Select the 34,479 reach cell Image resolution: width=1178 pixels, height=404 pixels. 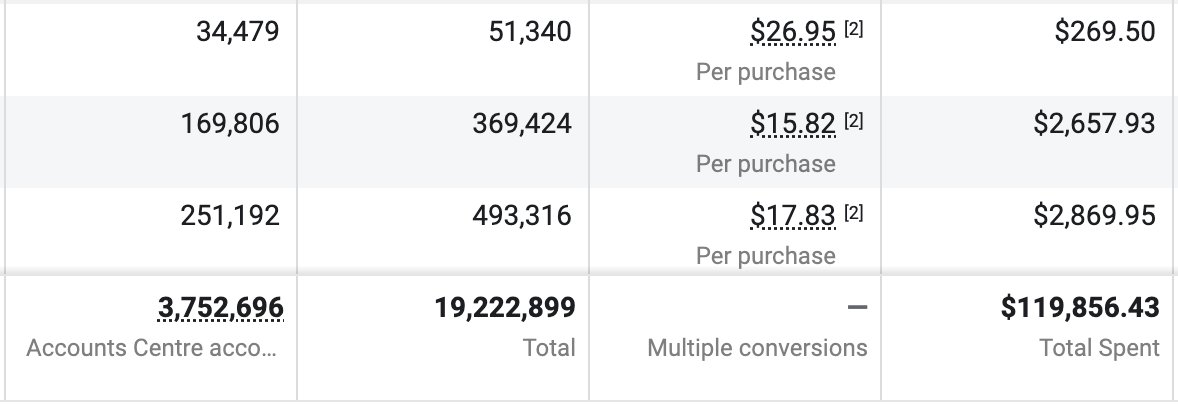[x=238, y=32]
